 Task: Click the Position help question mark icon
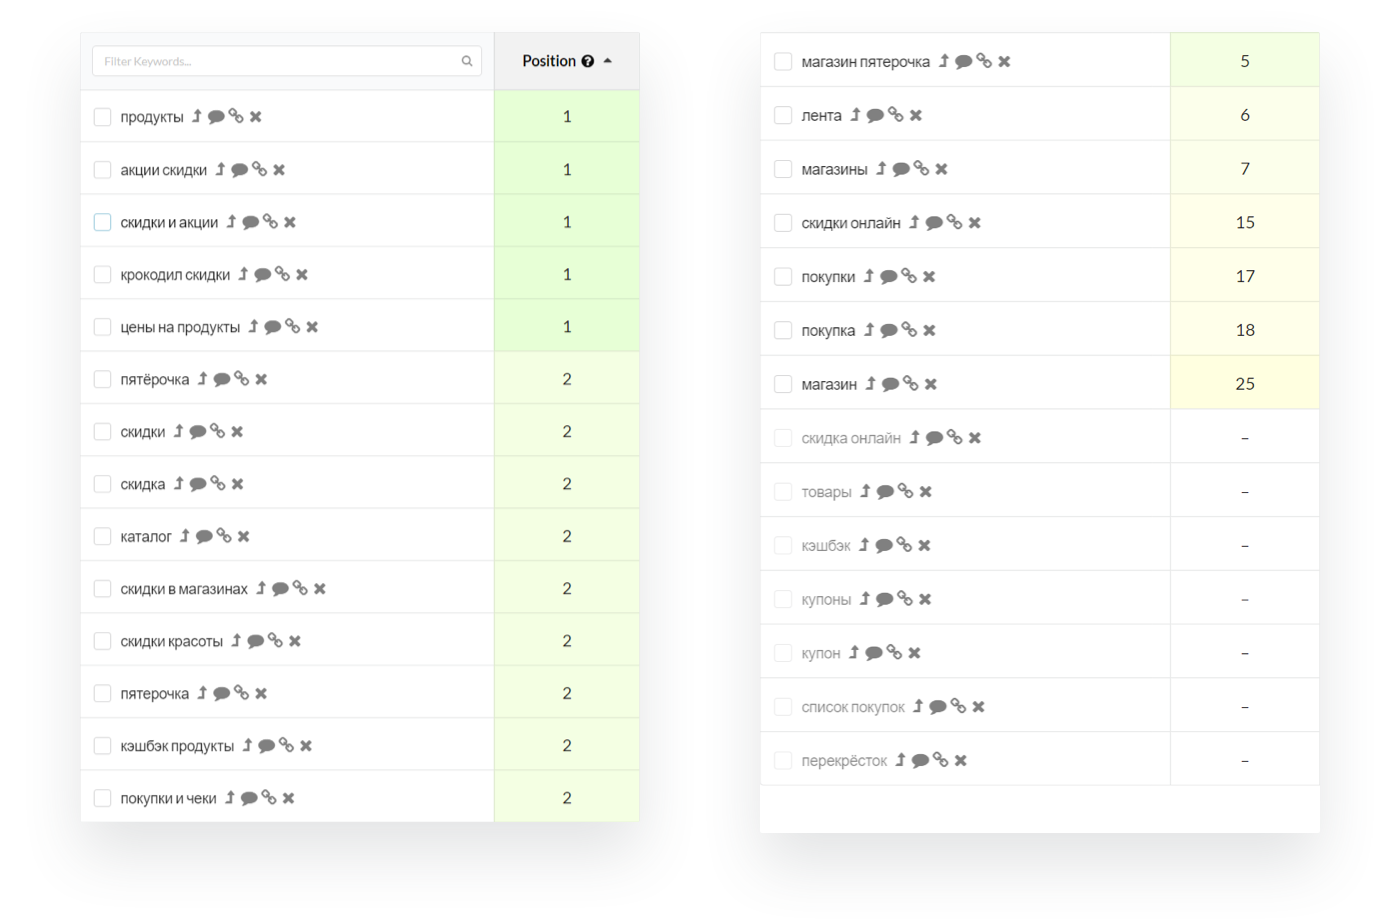(x=588, y=61)
